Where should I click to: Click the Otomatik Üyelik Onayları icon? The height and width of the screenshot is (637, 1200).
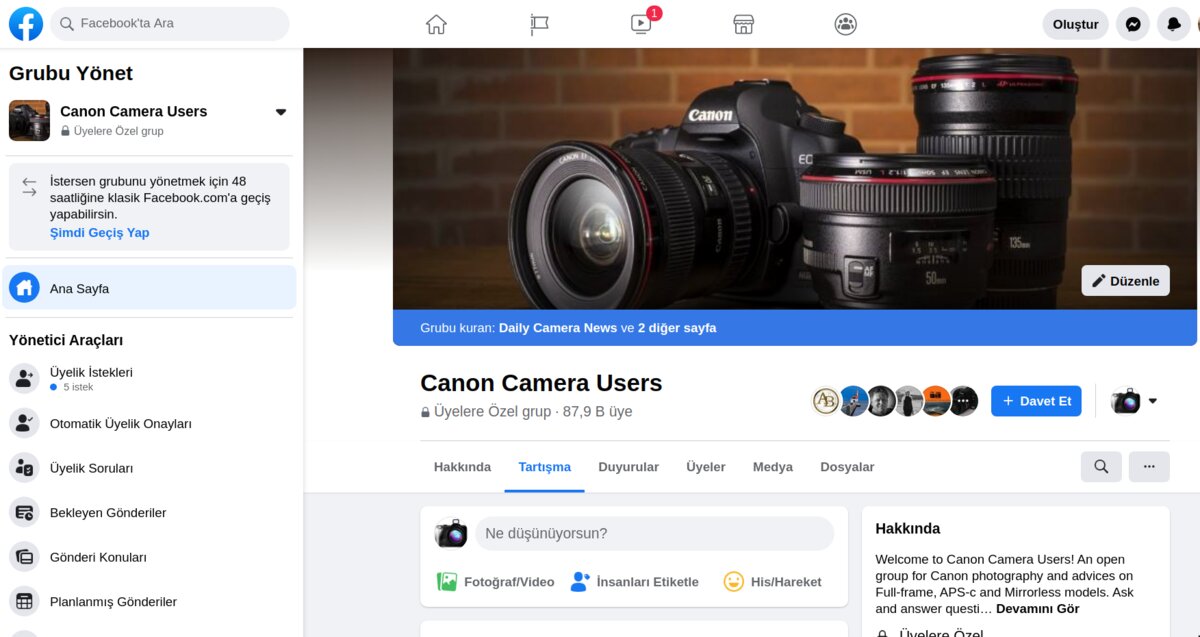click(24, 423)
